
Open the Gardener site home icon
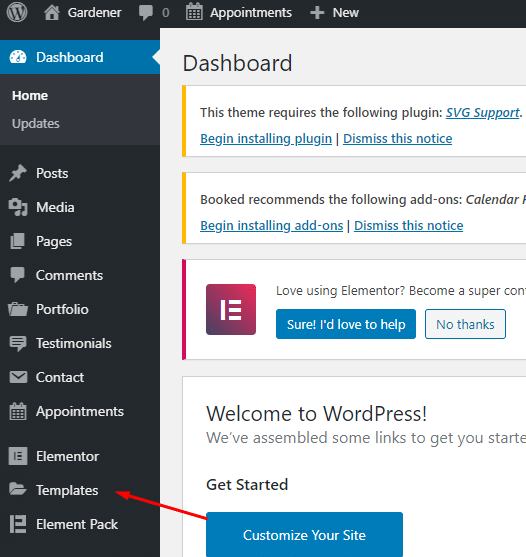52,13
